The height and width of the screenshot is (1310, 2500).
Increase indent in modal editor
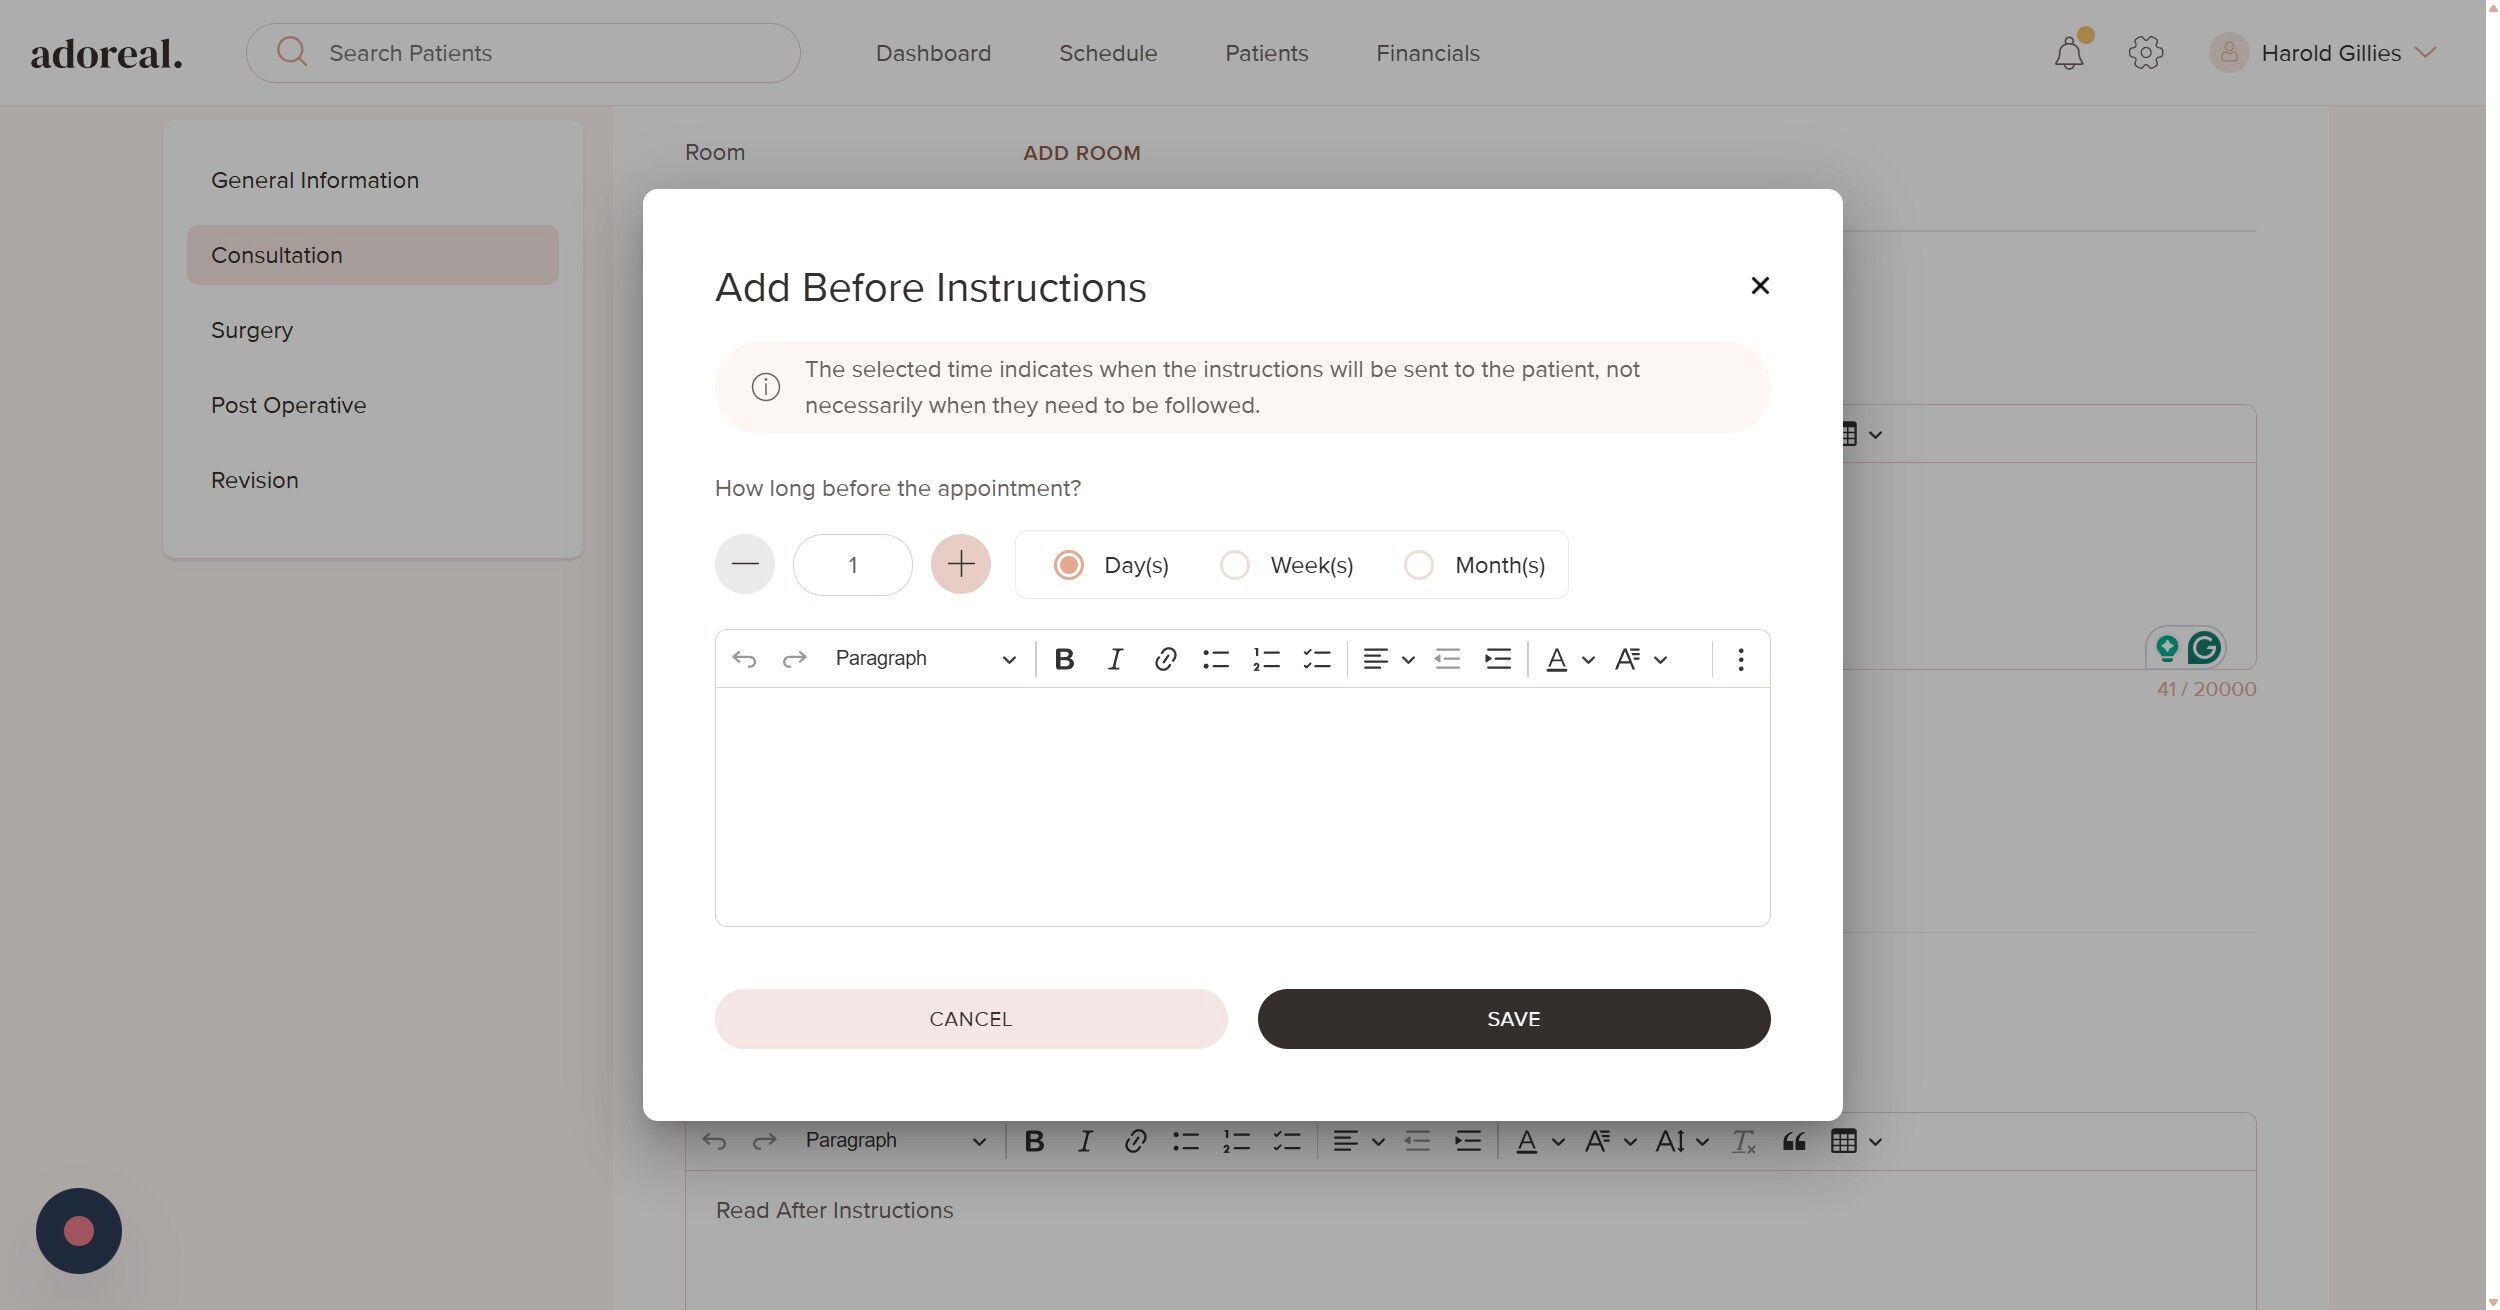(x=1497, y=659)
